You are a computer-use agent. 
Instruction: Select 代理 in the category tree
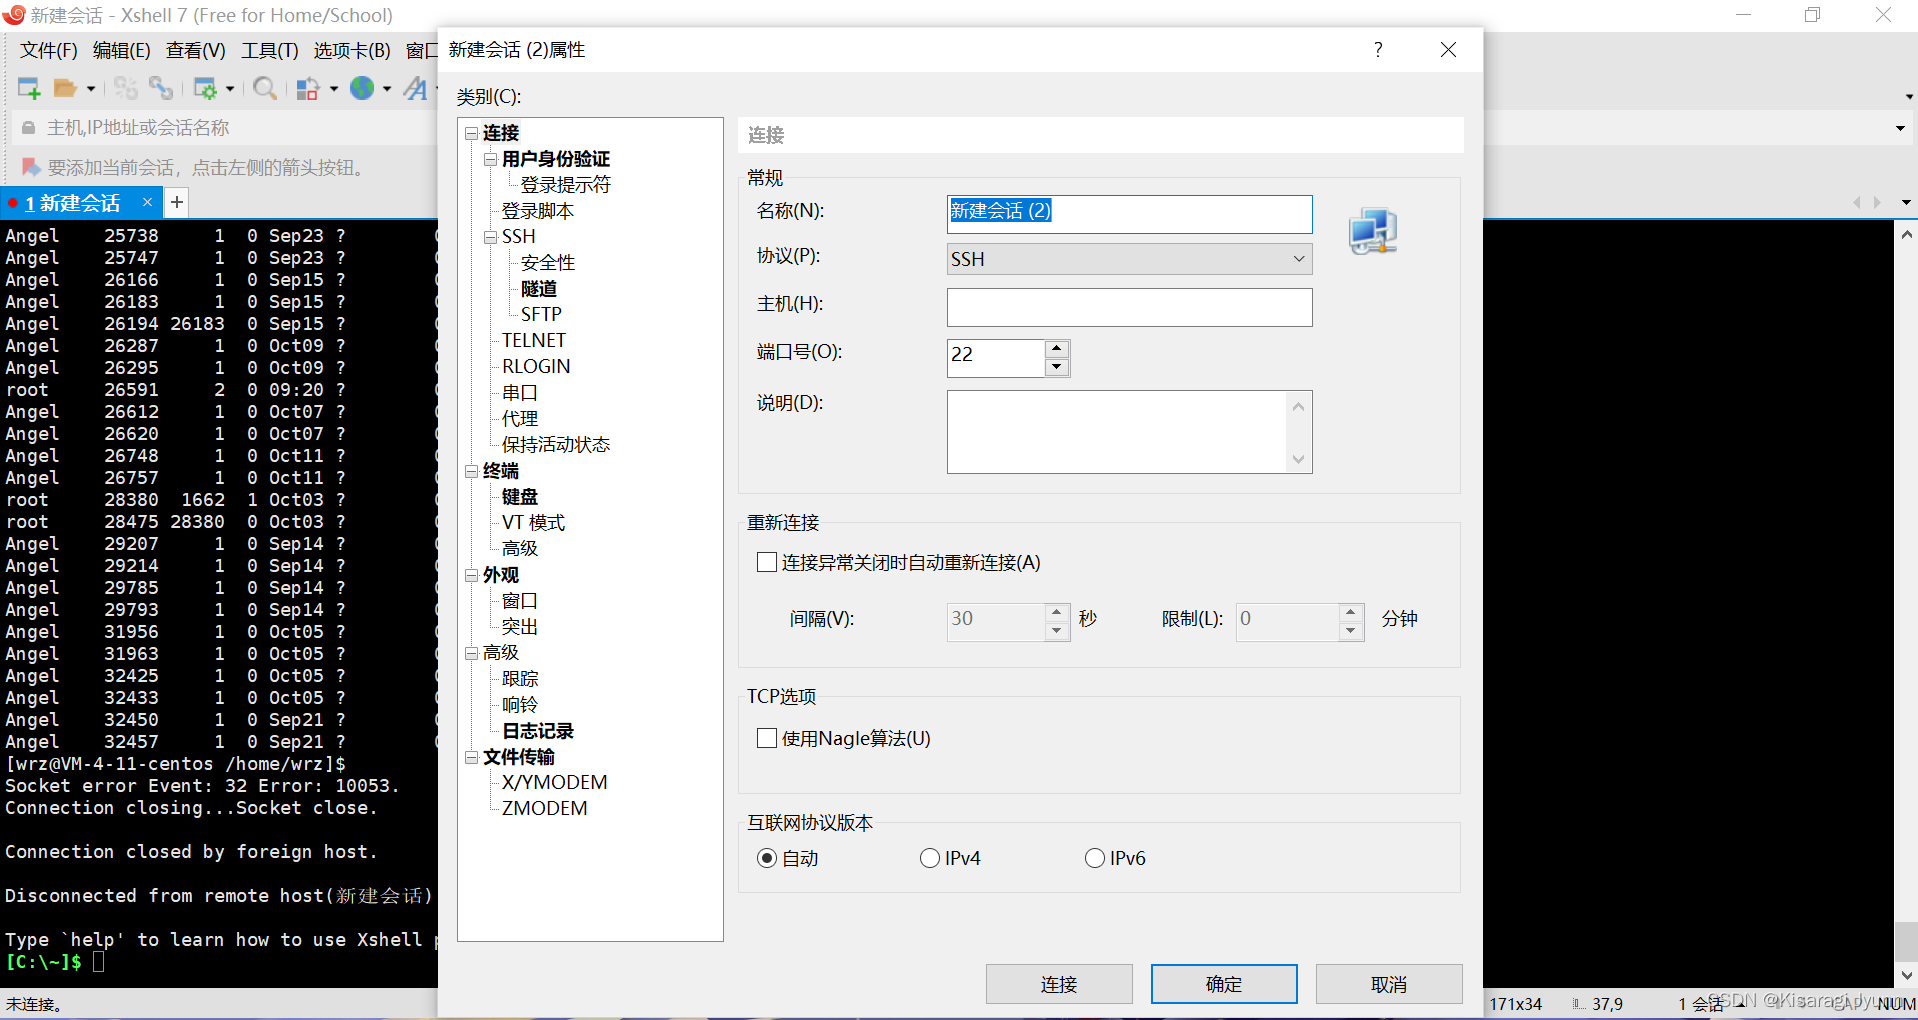coord(520,419)
